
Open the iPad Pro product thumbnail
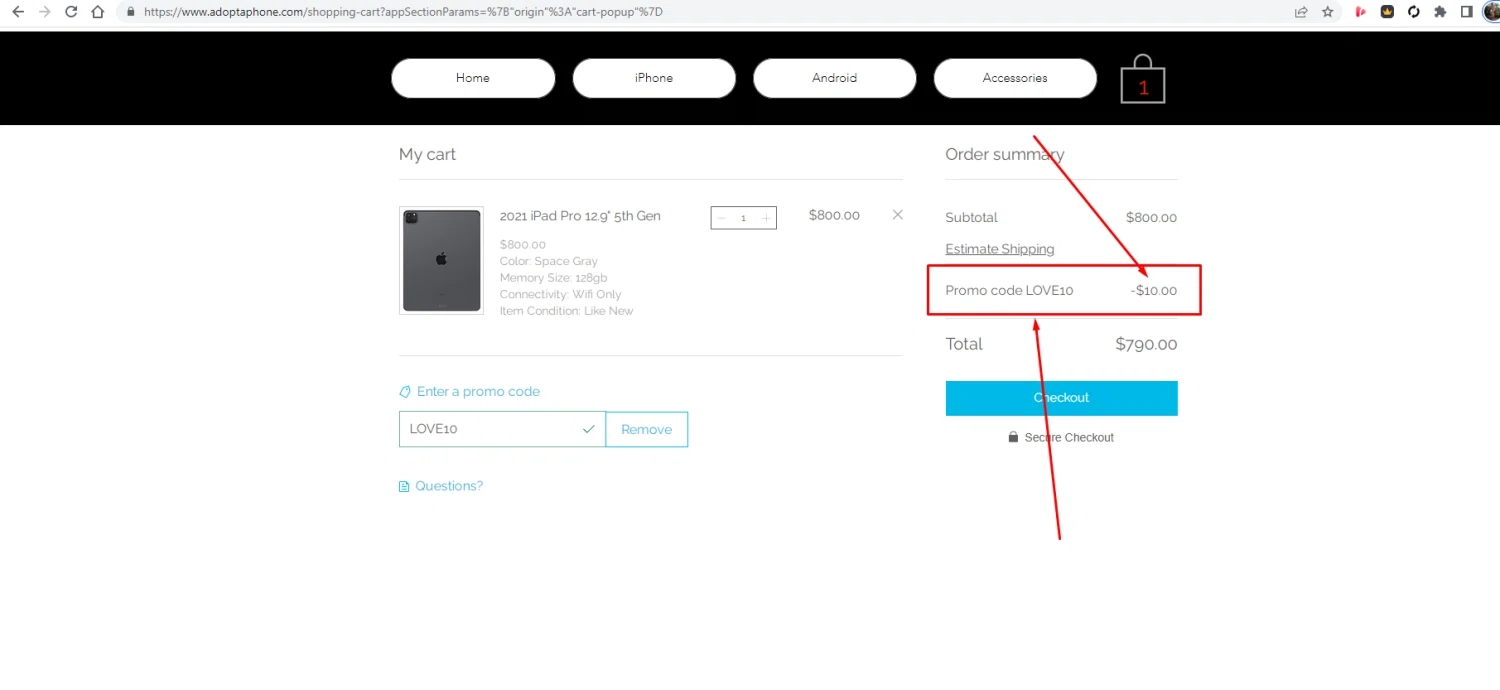(x=441, y=261)
